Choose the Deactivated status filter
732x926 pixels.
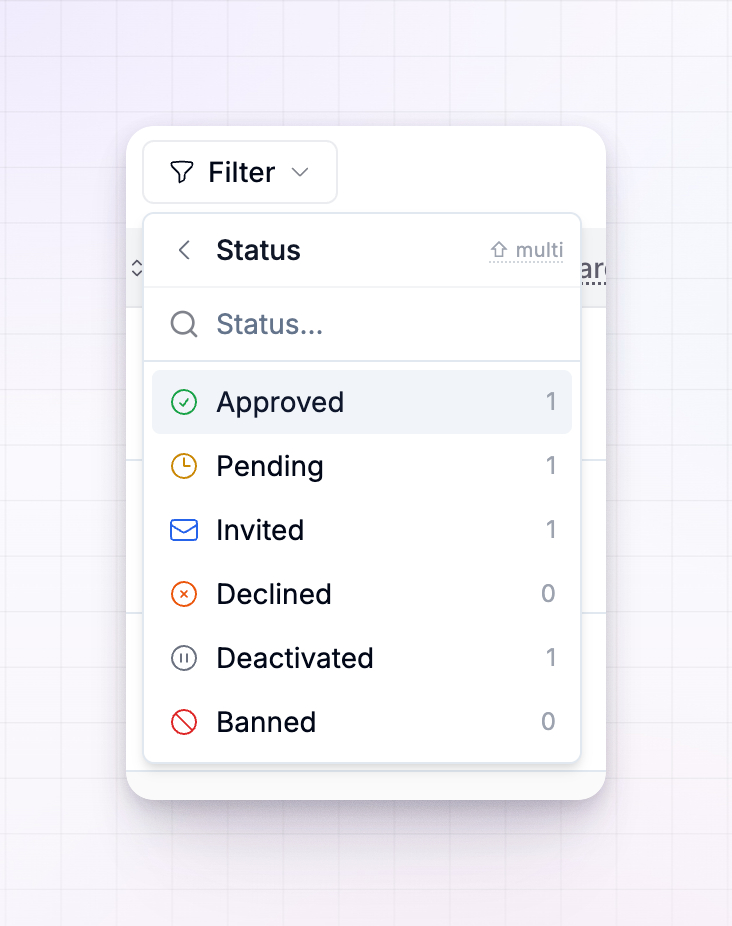(362, 658)
